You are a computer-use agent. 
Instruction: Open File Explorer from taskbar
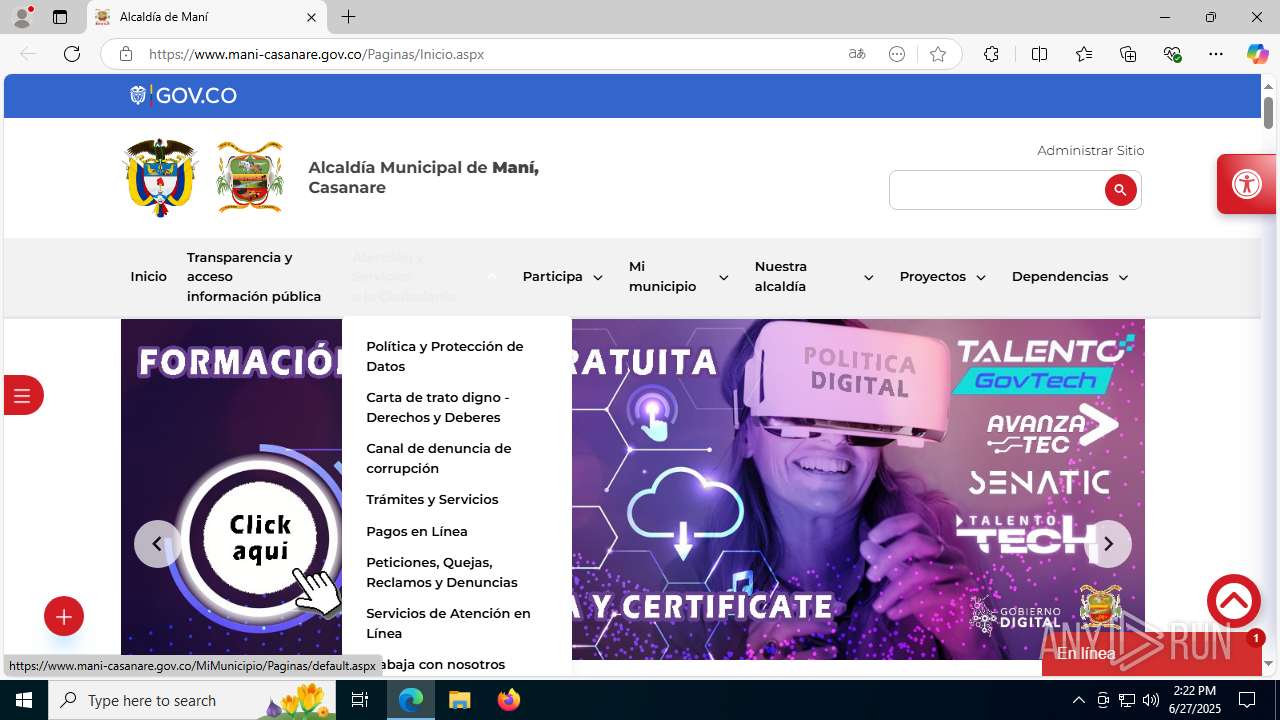[x=459, y=700]
